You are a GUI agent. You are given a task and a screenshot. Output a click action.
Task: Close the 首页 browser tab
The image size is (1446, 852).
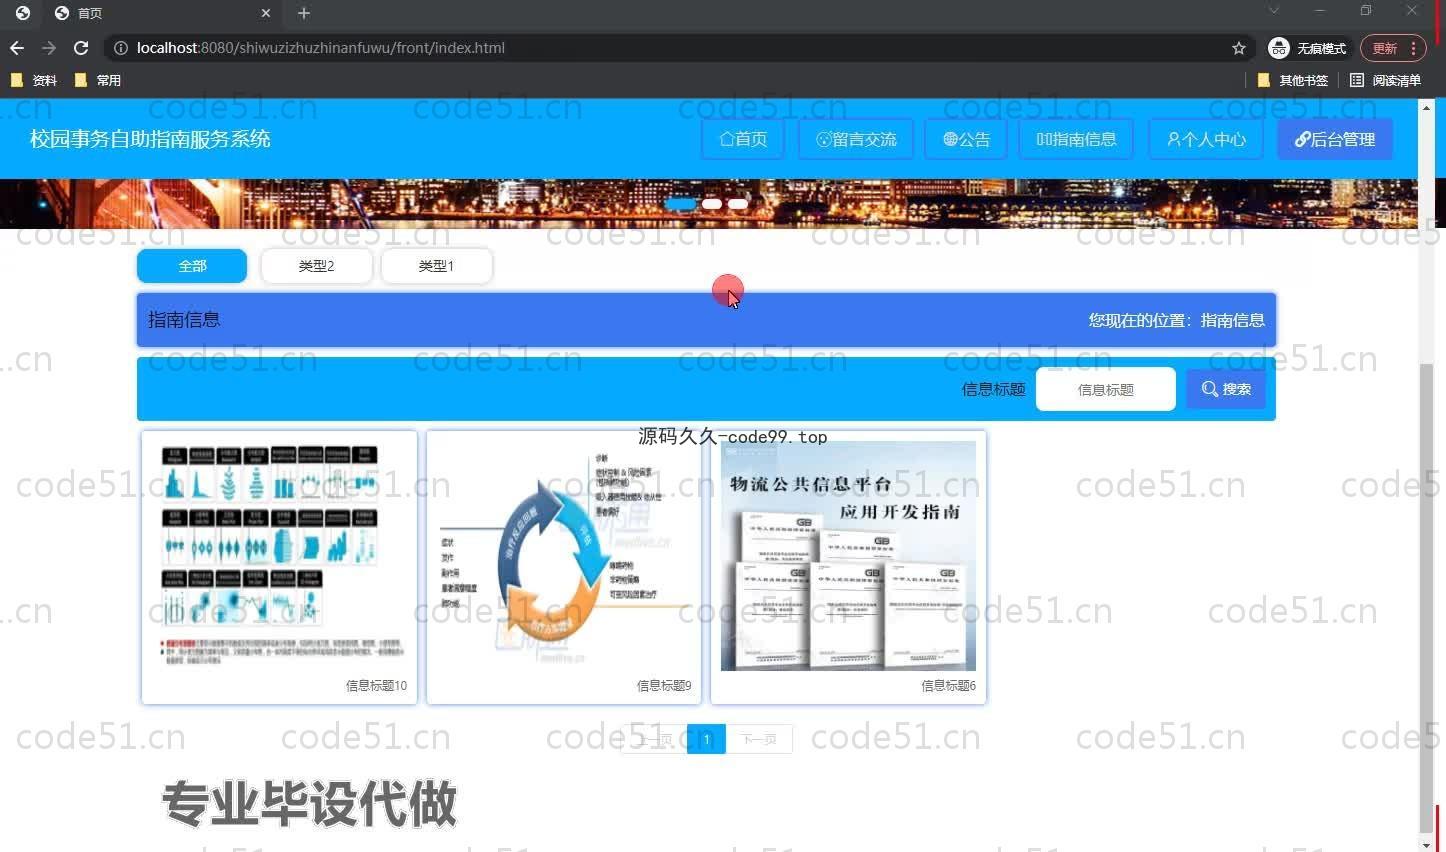click(x=266, y=13)
